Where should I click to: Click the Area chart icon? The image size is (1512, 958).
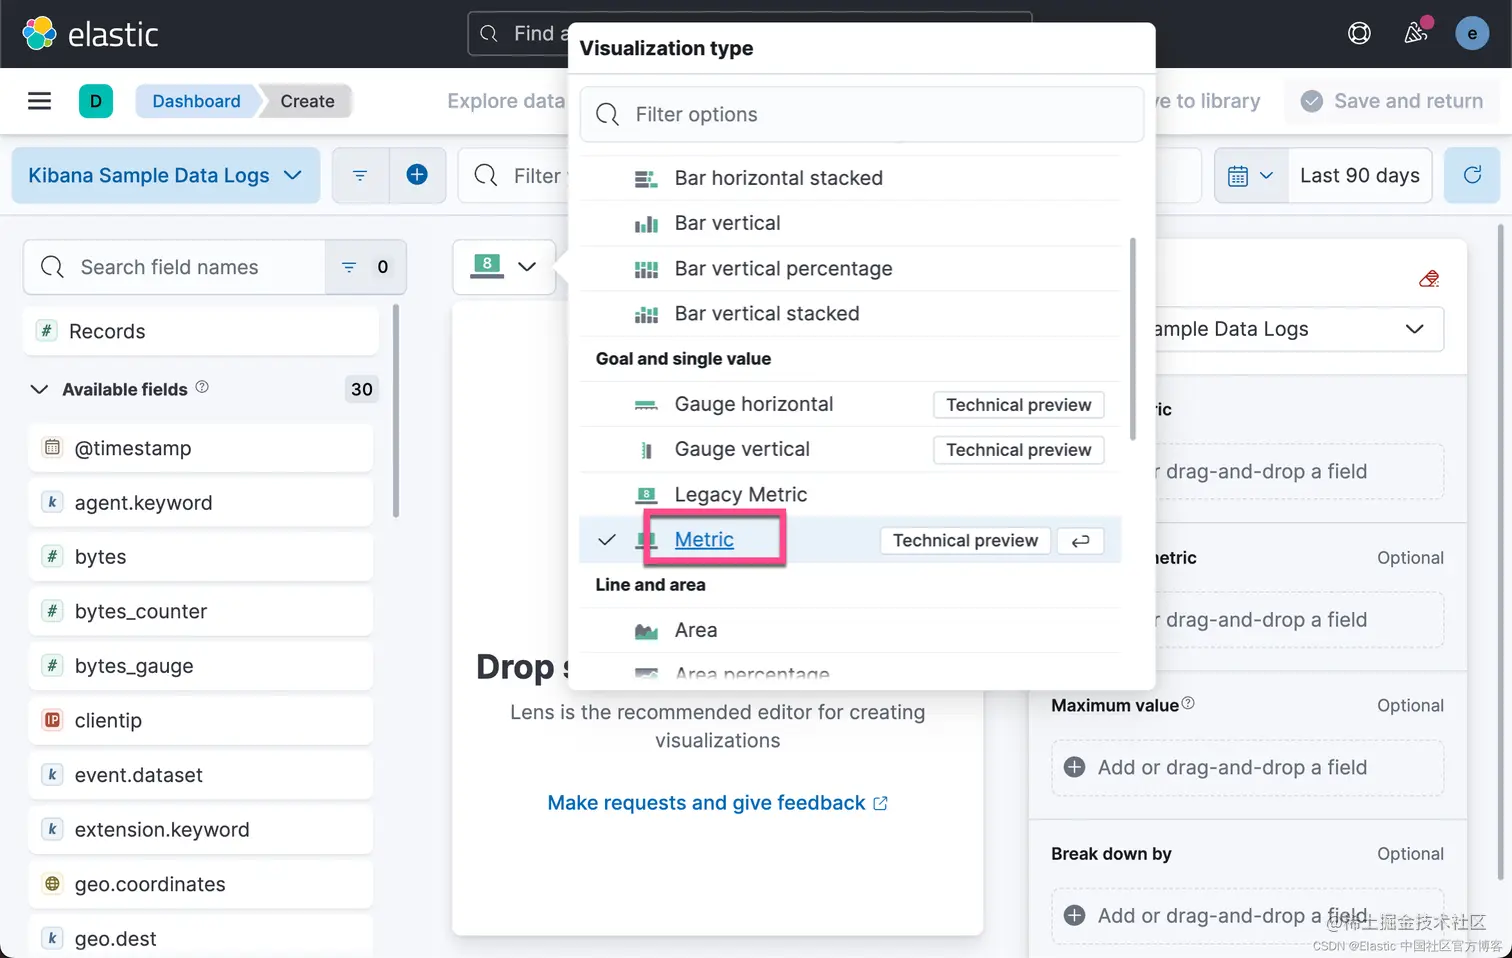(x=646, y=631)
